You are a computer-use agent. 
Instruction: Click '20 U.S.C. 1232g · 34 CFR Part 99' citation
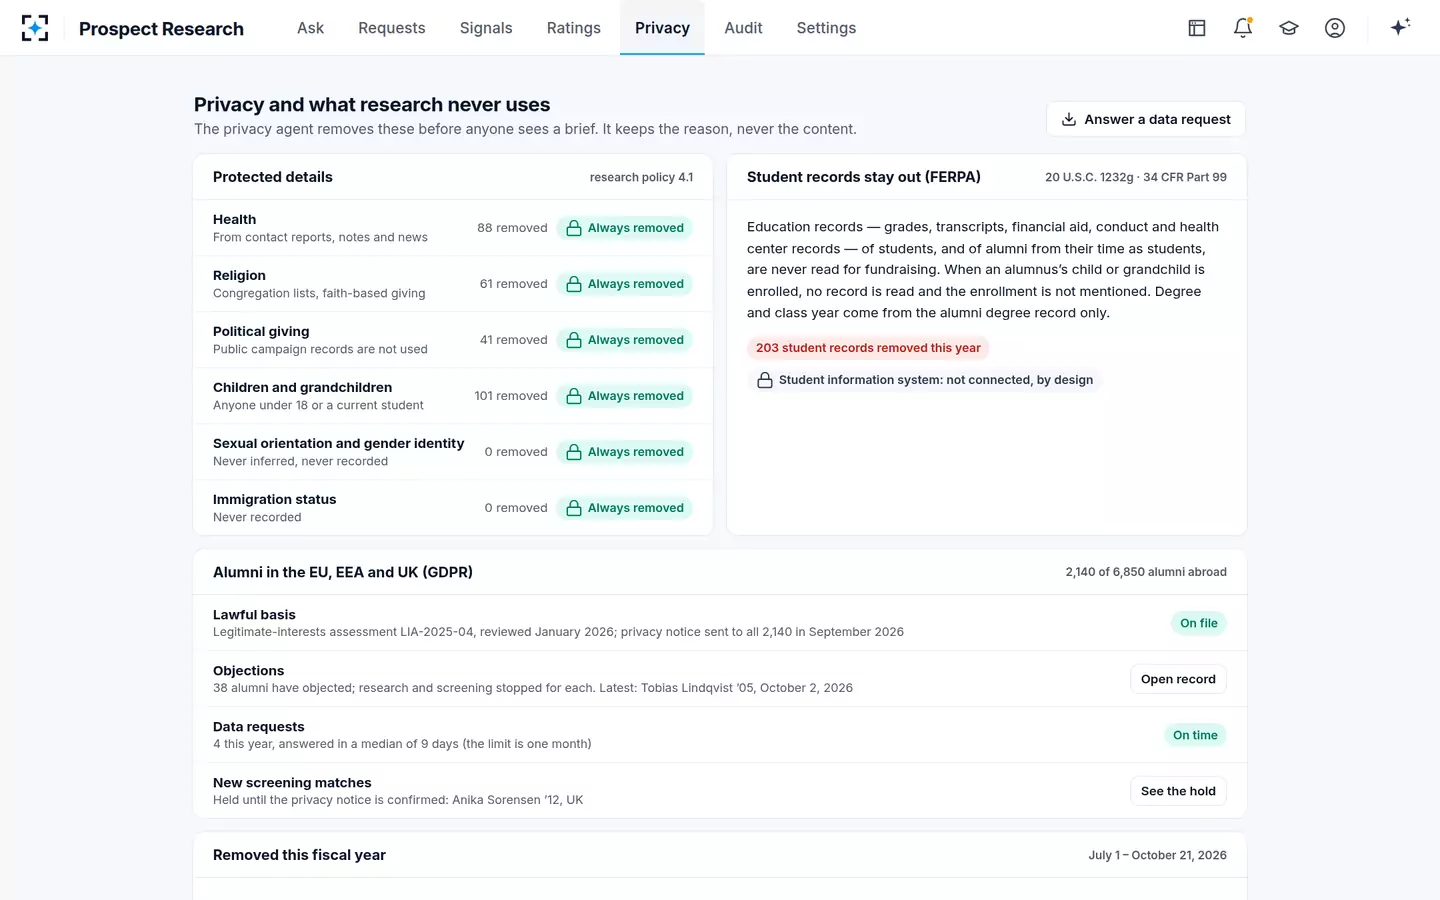(1136, 177)
